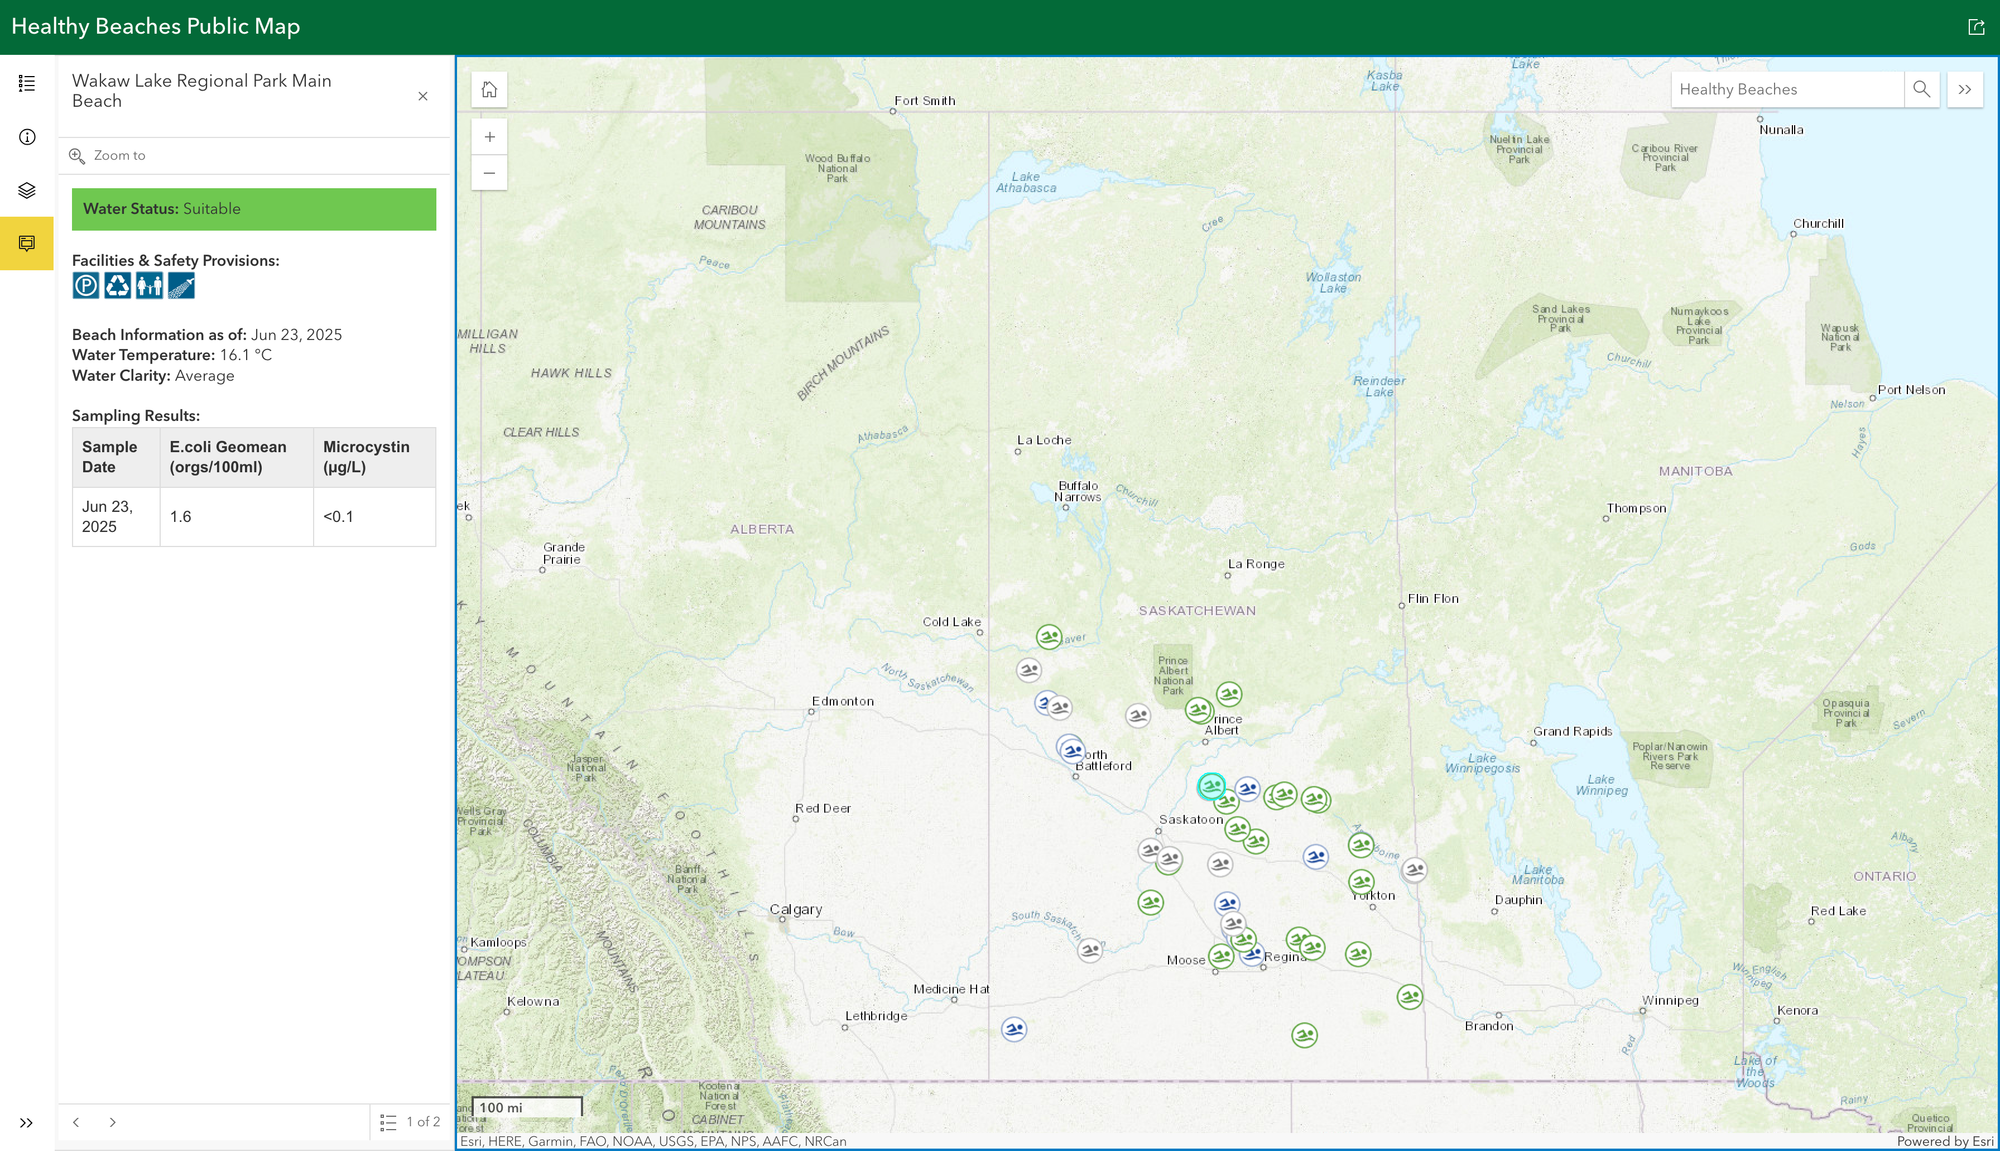Click the 100 mi scale bar
The width and height of the screenshot is (2000, 1151).
point(527,1107)
